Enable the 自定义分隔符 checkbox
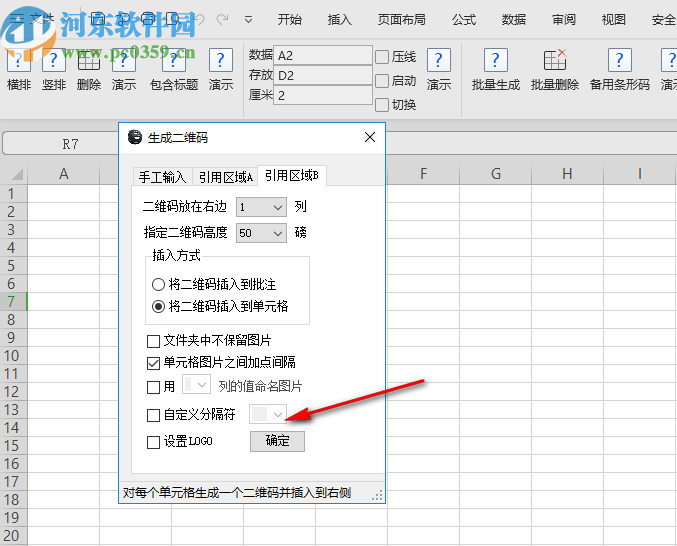 153,415
